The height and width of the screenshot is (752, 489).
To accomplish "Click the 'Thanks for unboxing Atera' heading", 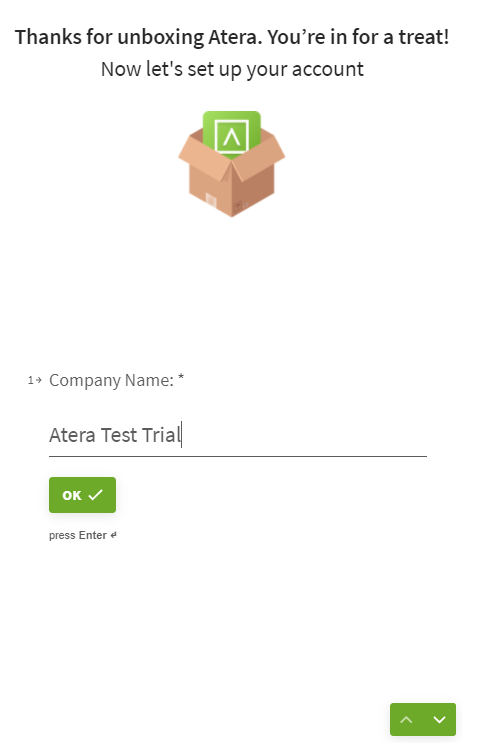I will coord(232,37).
